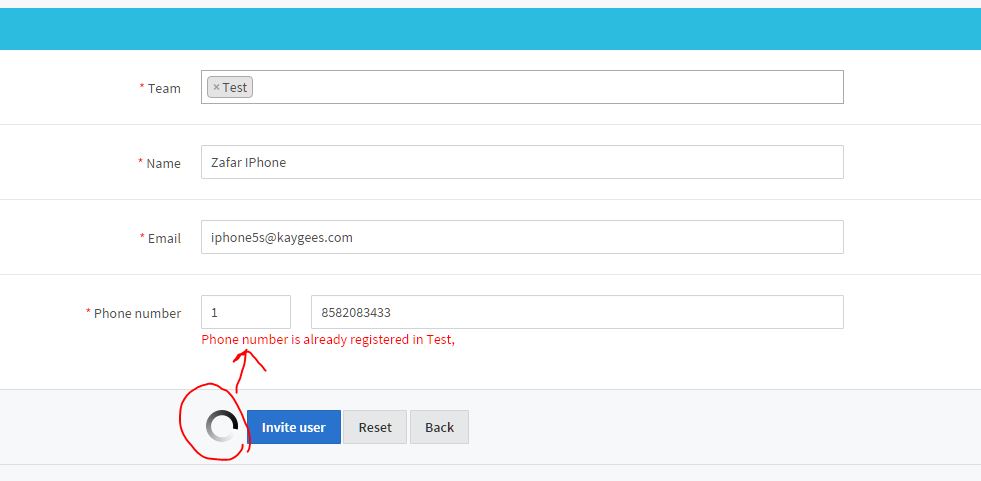
Task: Click inside the Team selection box
Action: tap(522, 87)
